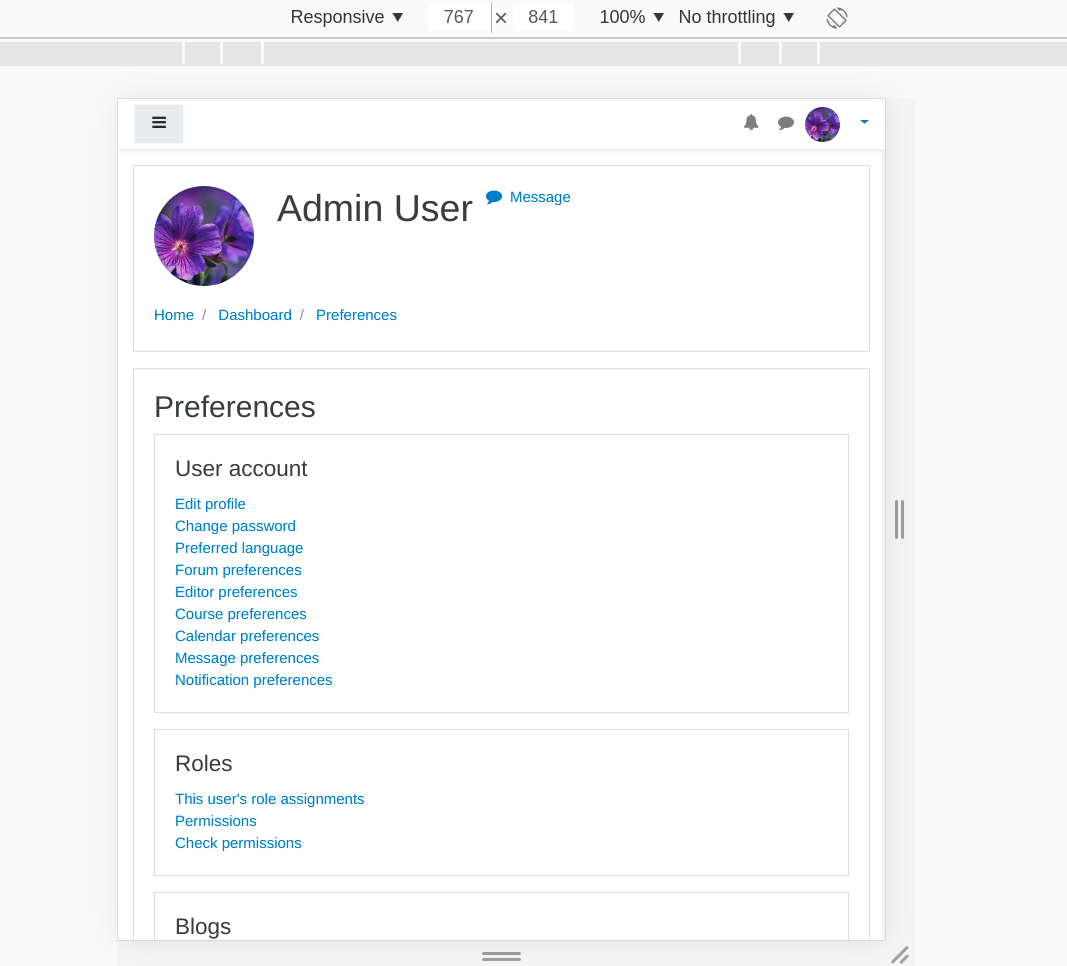Open the No throttling dropdown

(736, 17)
